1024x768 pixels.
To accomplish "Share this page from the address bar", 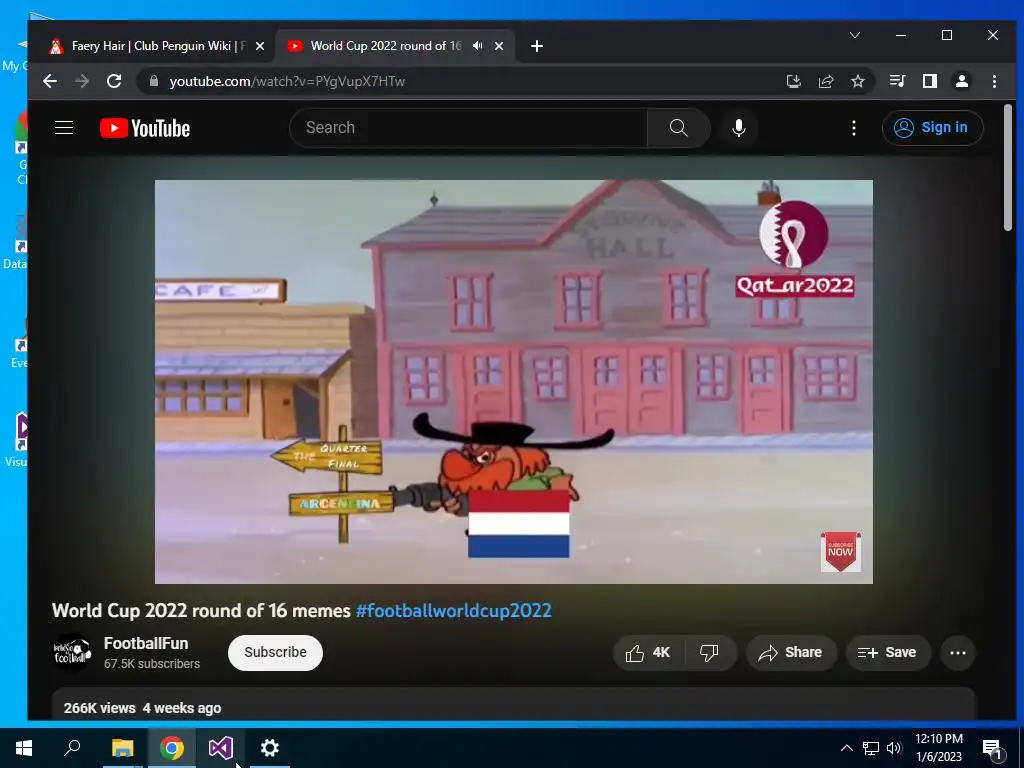I will (x=825, y=81).
